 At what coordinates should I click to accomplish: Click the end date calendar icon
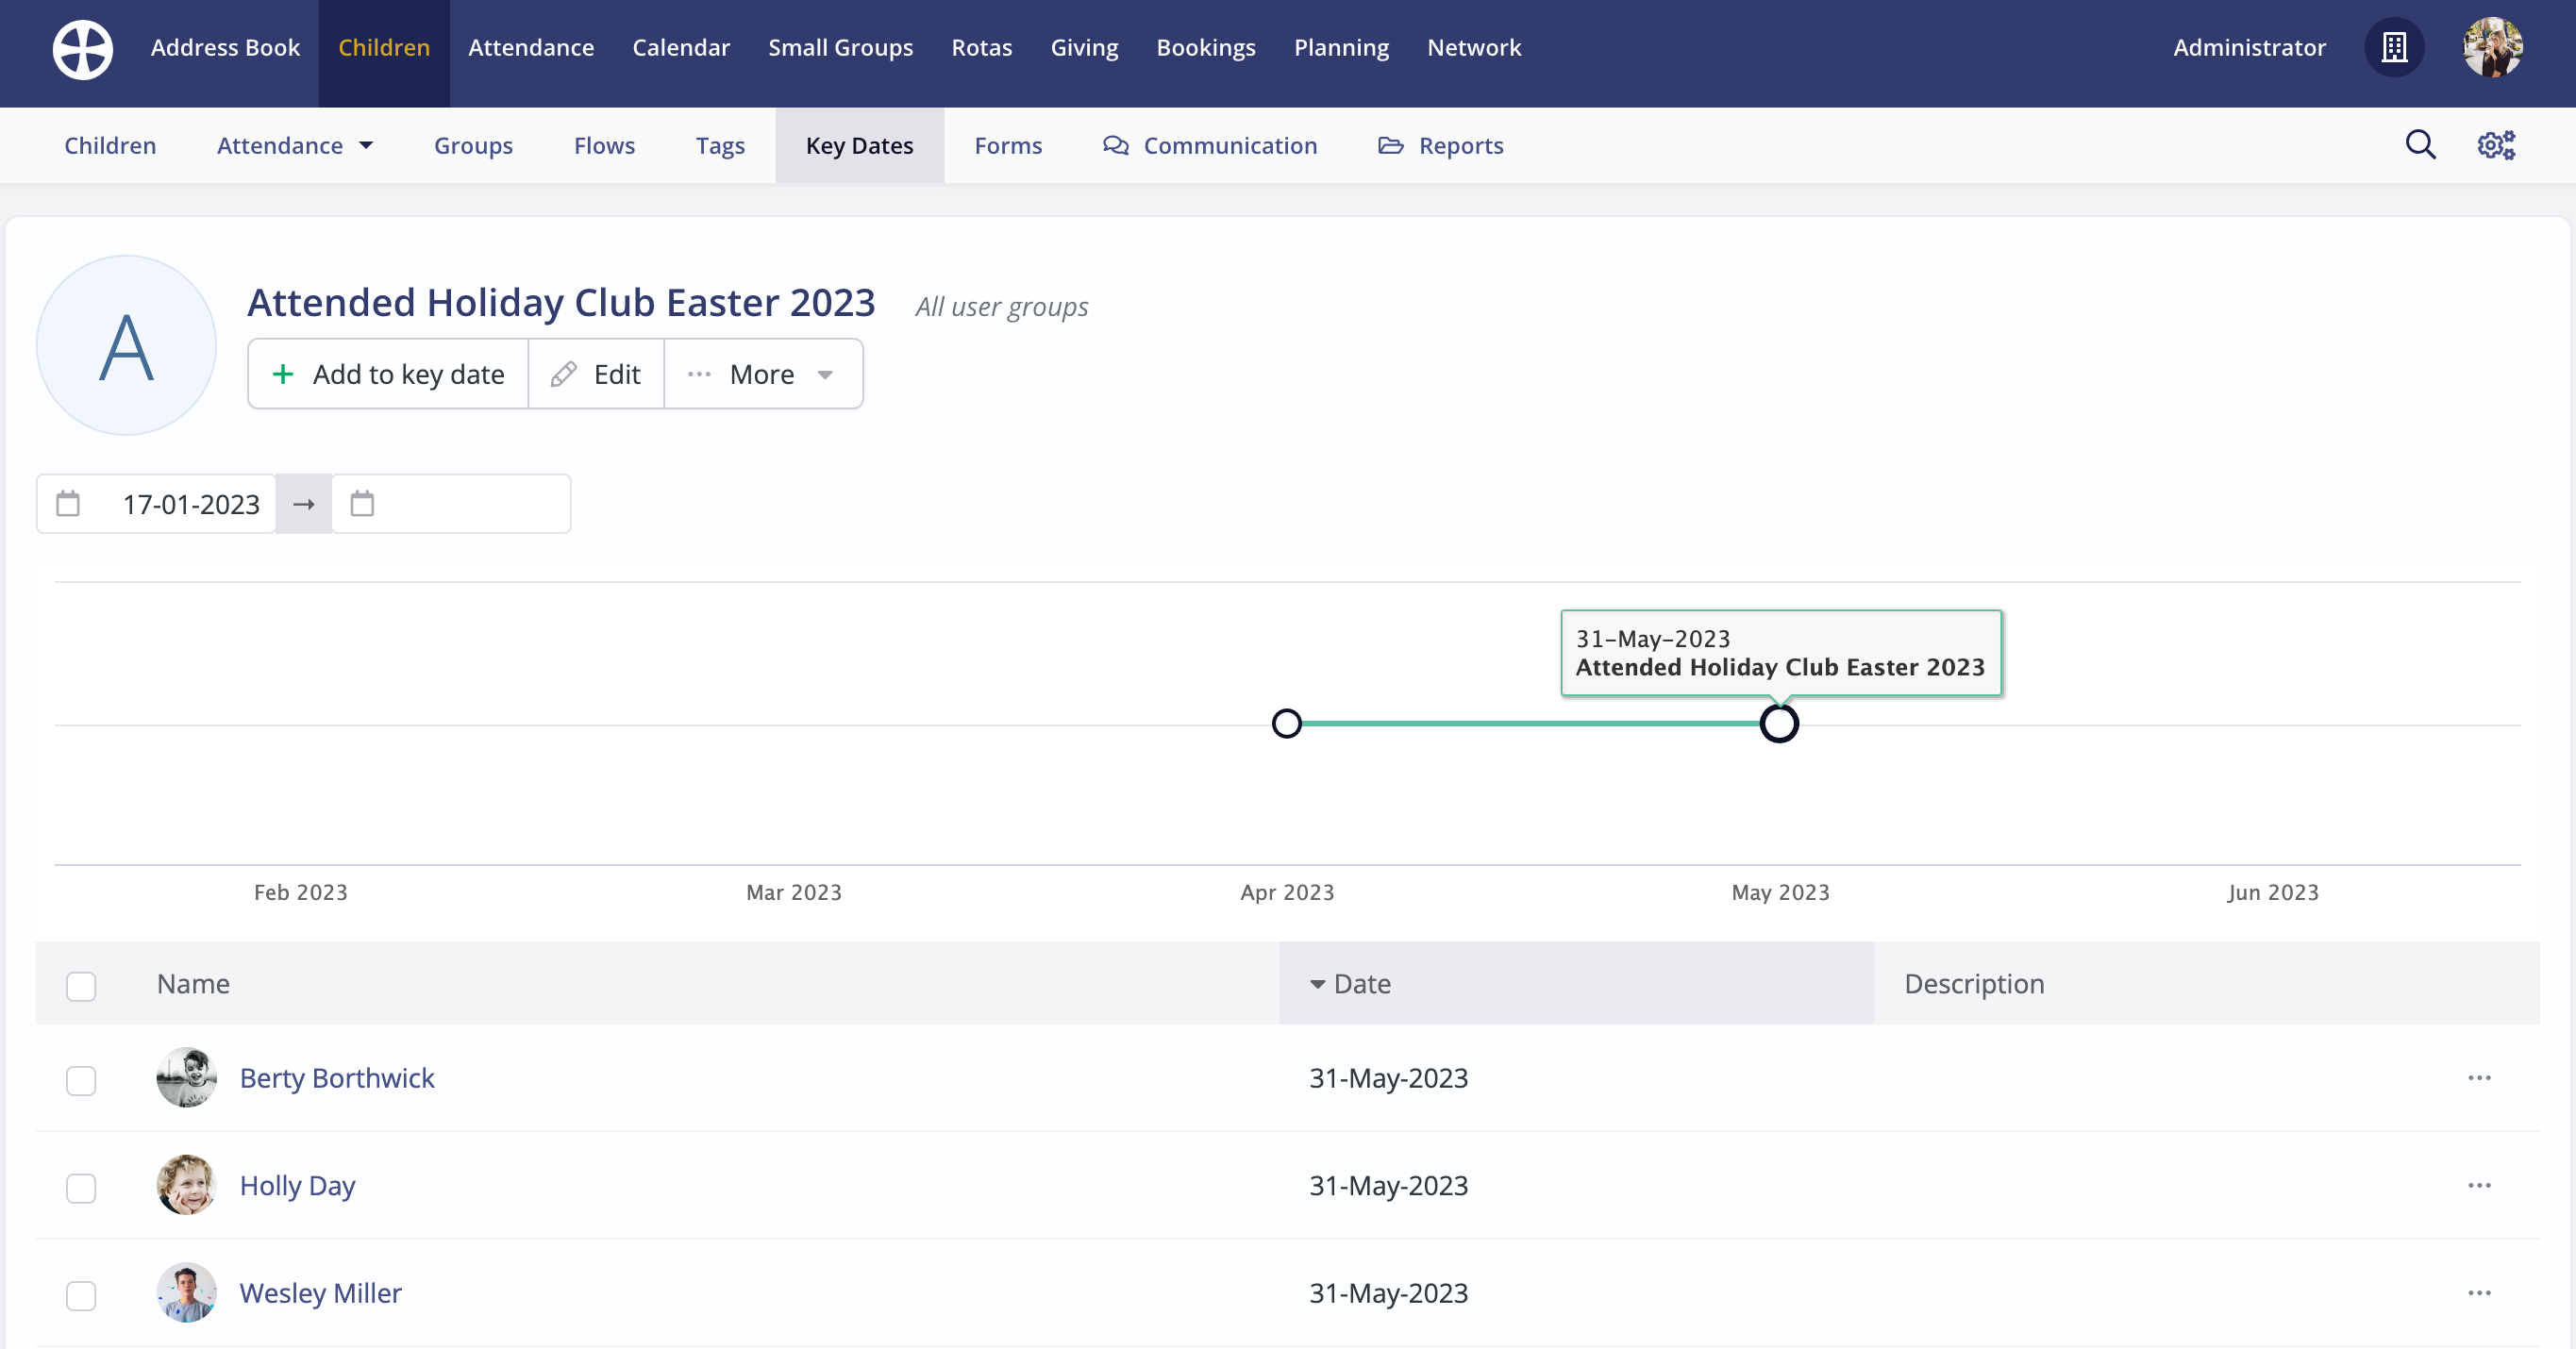[x=362, y=504]
